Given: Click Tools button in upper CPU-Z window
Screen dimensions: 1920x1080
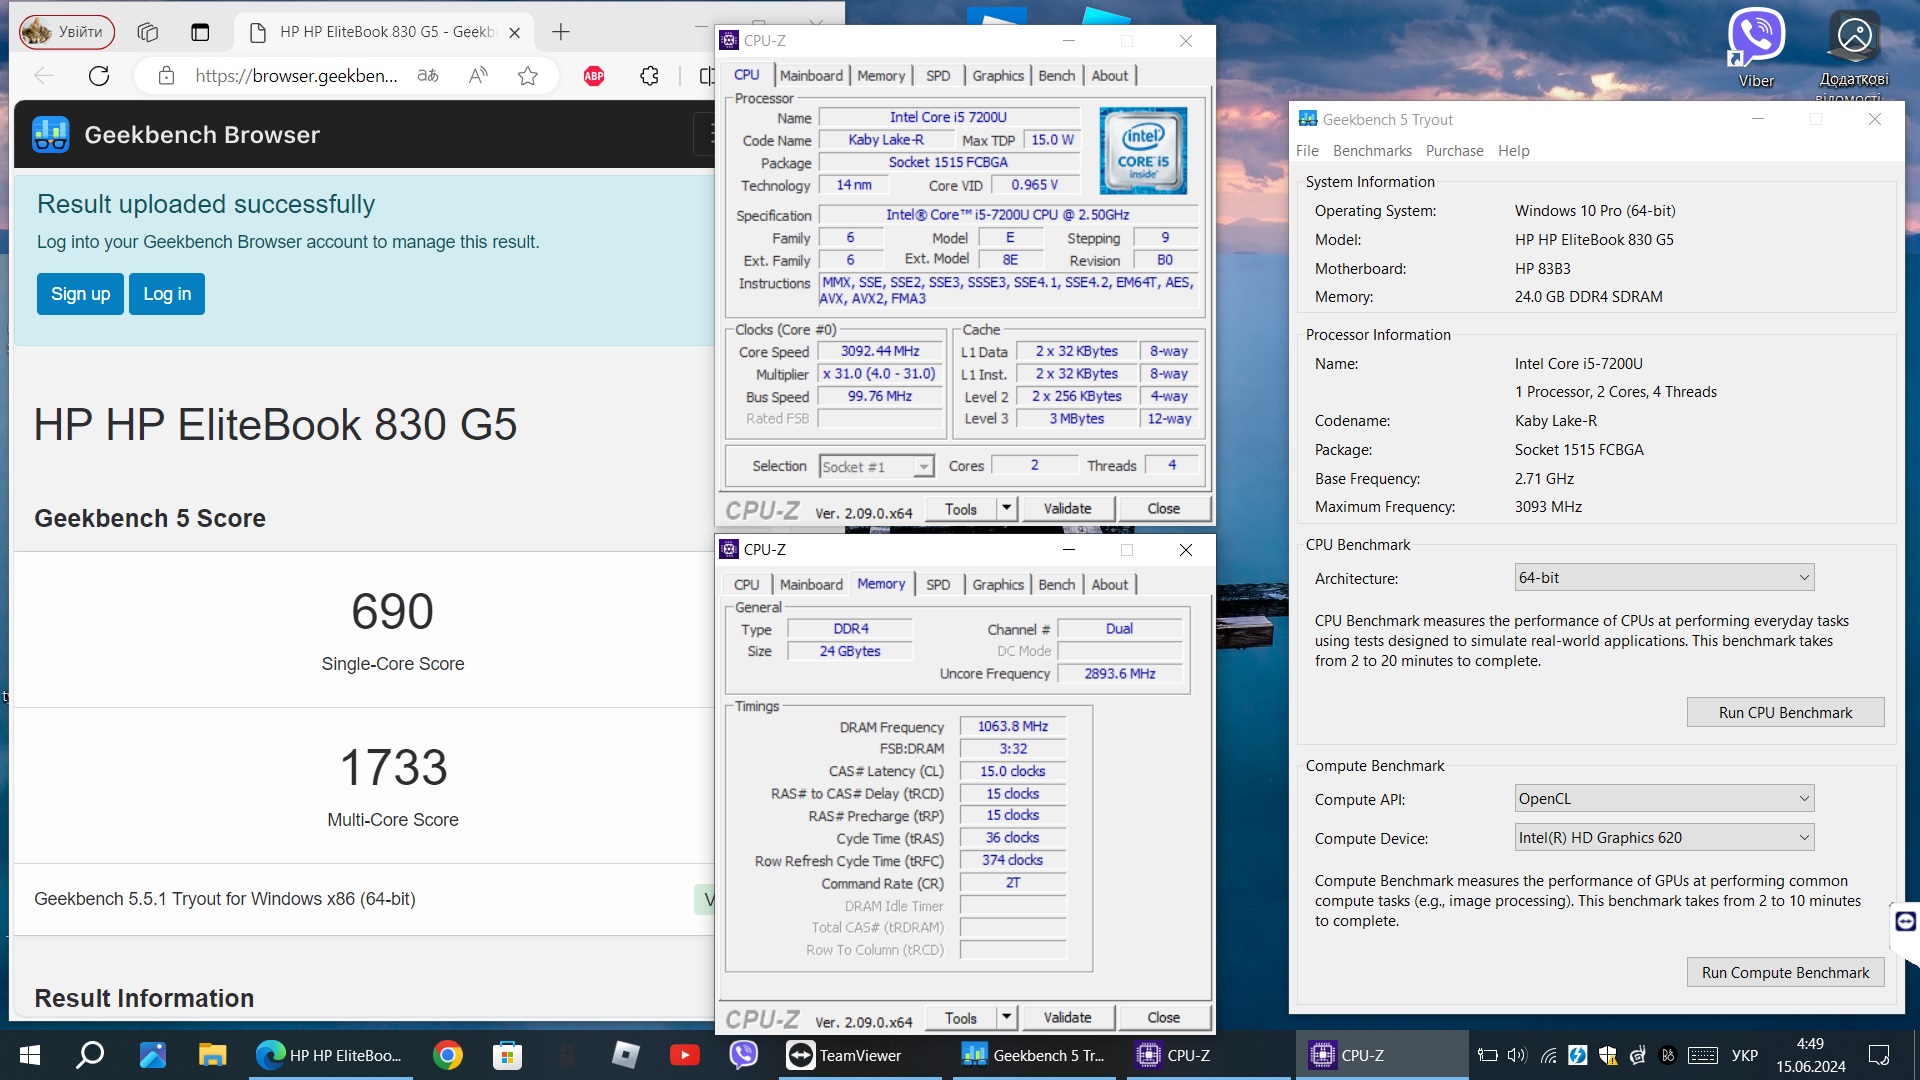Looking at the screenshot, I should 960,509.
